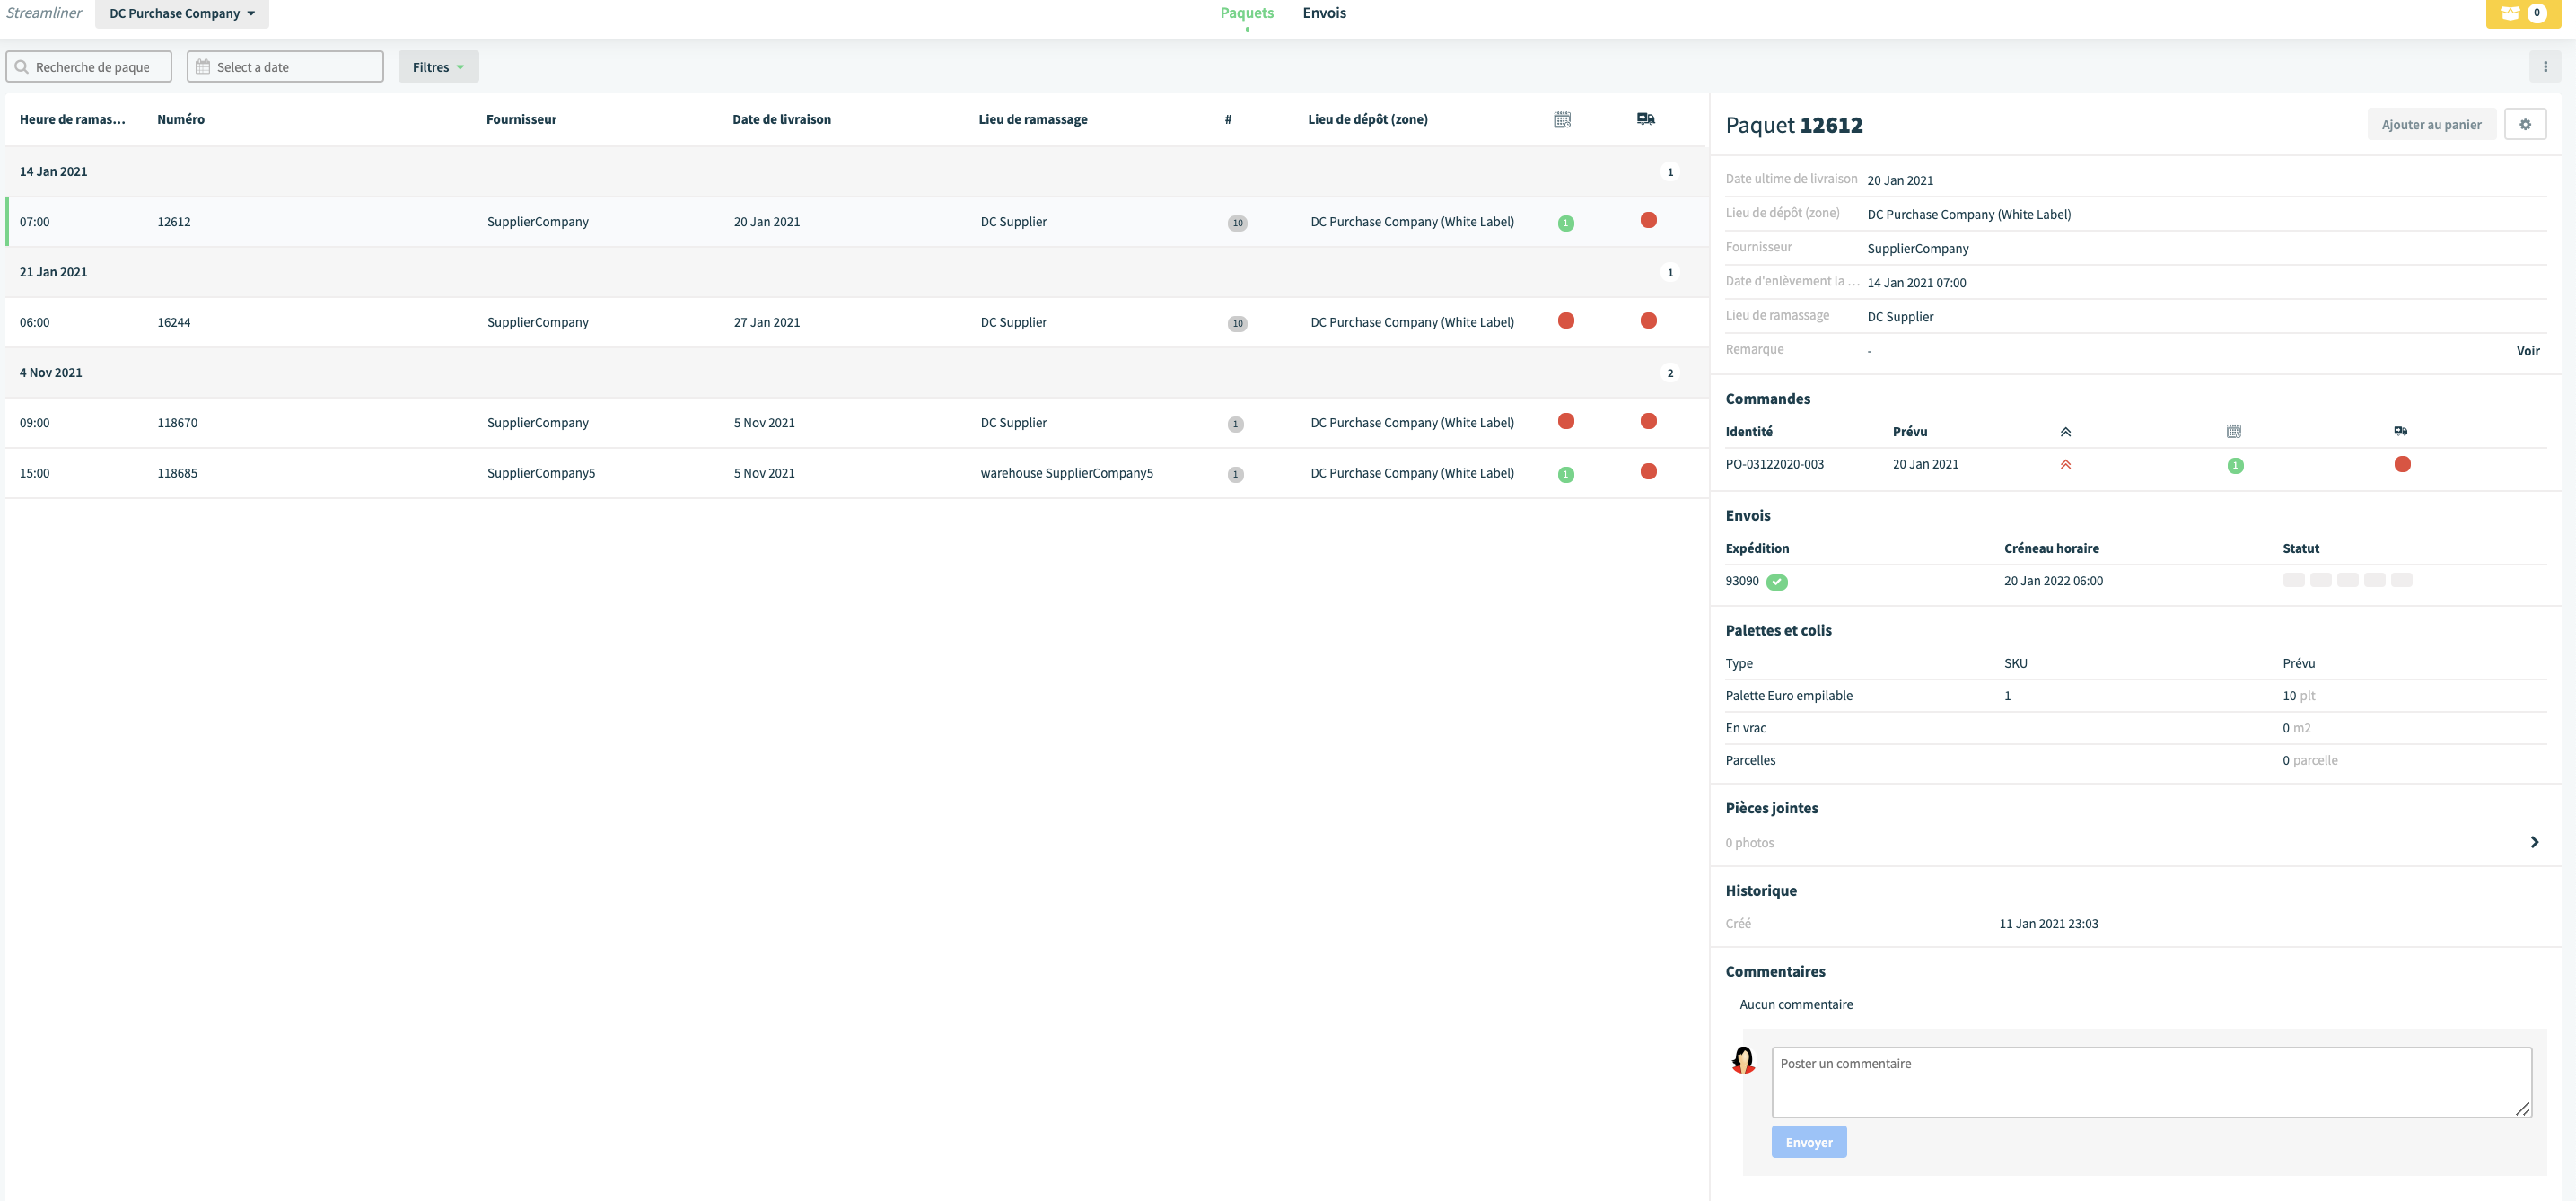Viewport: 2576px width, 1201px height.
Task: Sort by Date de livraison column header
Action: point(781,119)
